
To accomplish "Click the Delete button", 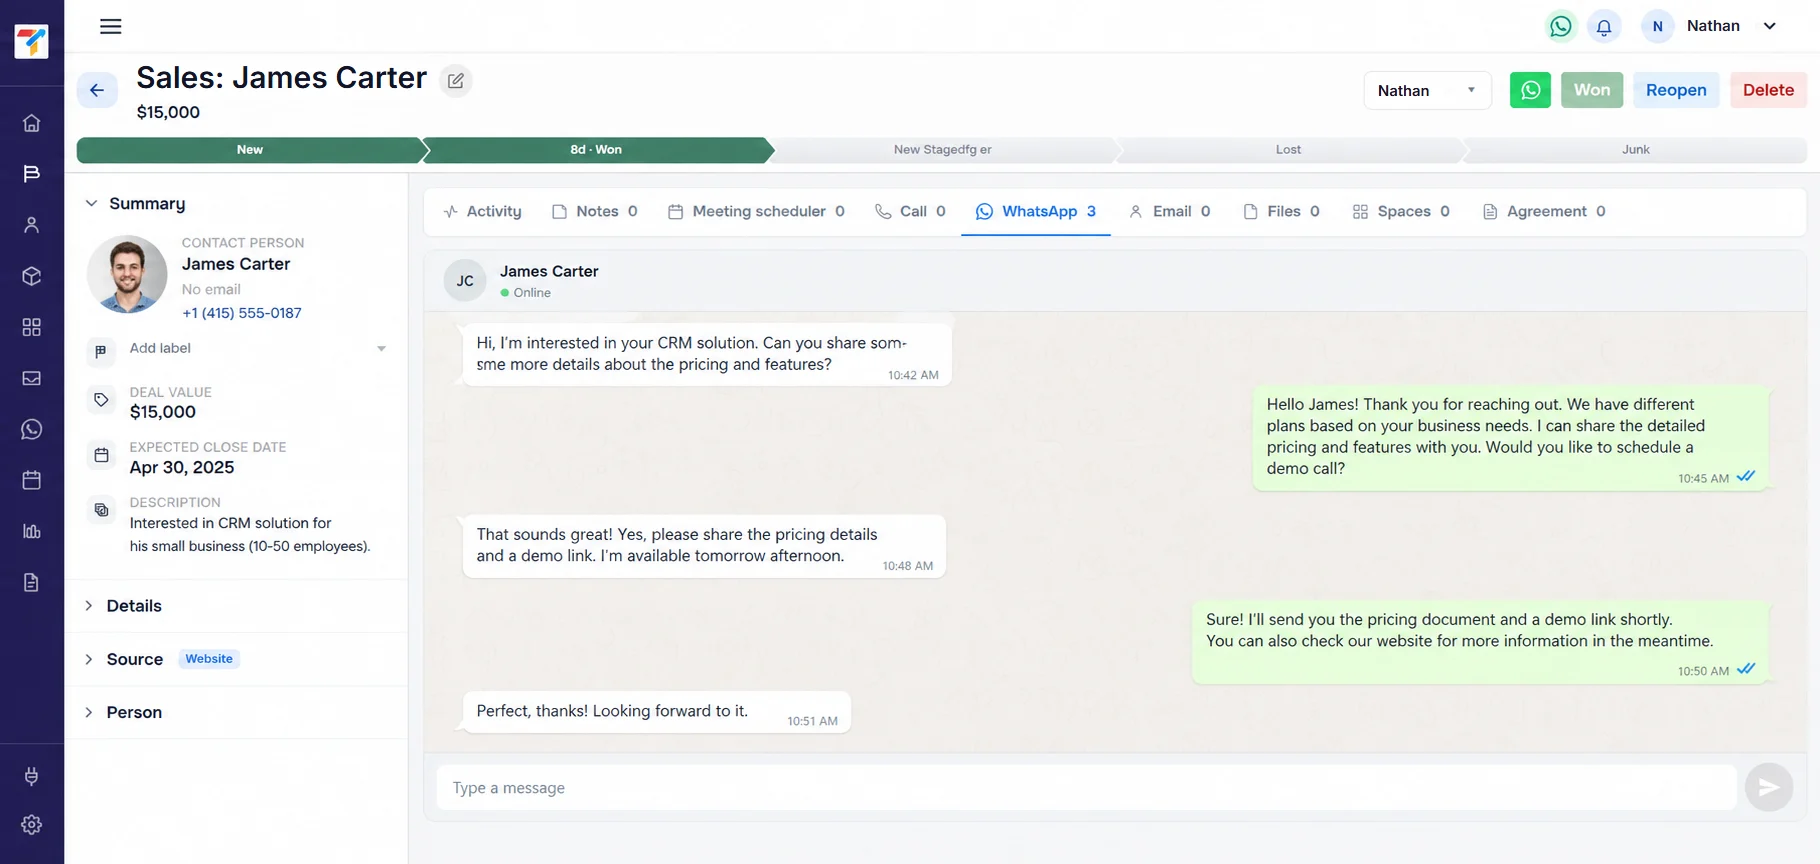I will click(x=1768, y=90).
